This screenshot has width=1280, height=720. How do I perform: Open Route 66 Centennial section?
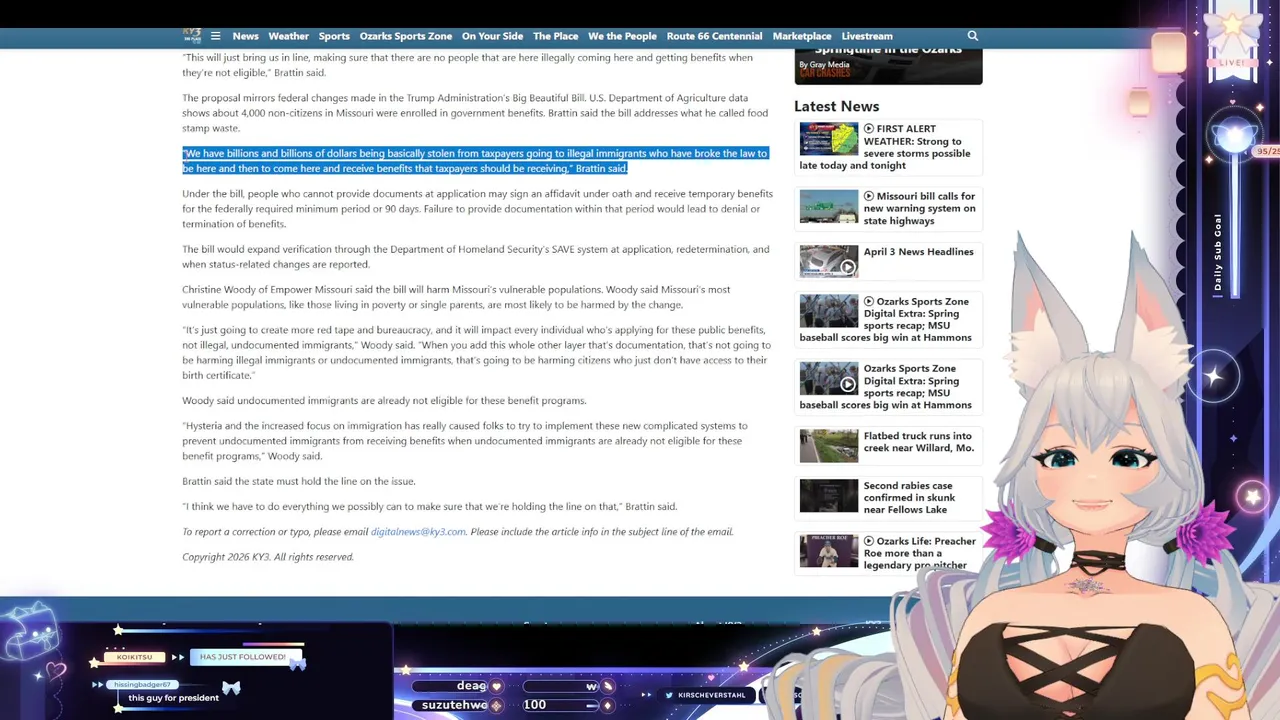coord(714,36)
